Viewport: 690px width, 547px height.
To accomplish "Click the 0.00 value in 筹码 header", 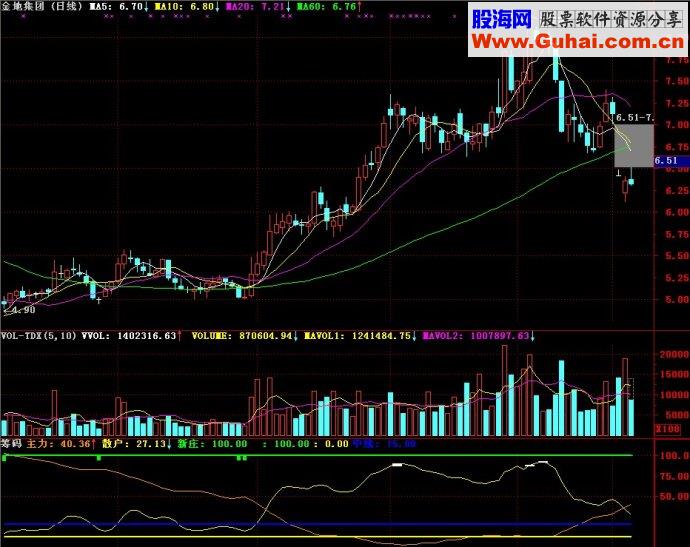I will coord(337,444).
